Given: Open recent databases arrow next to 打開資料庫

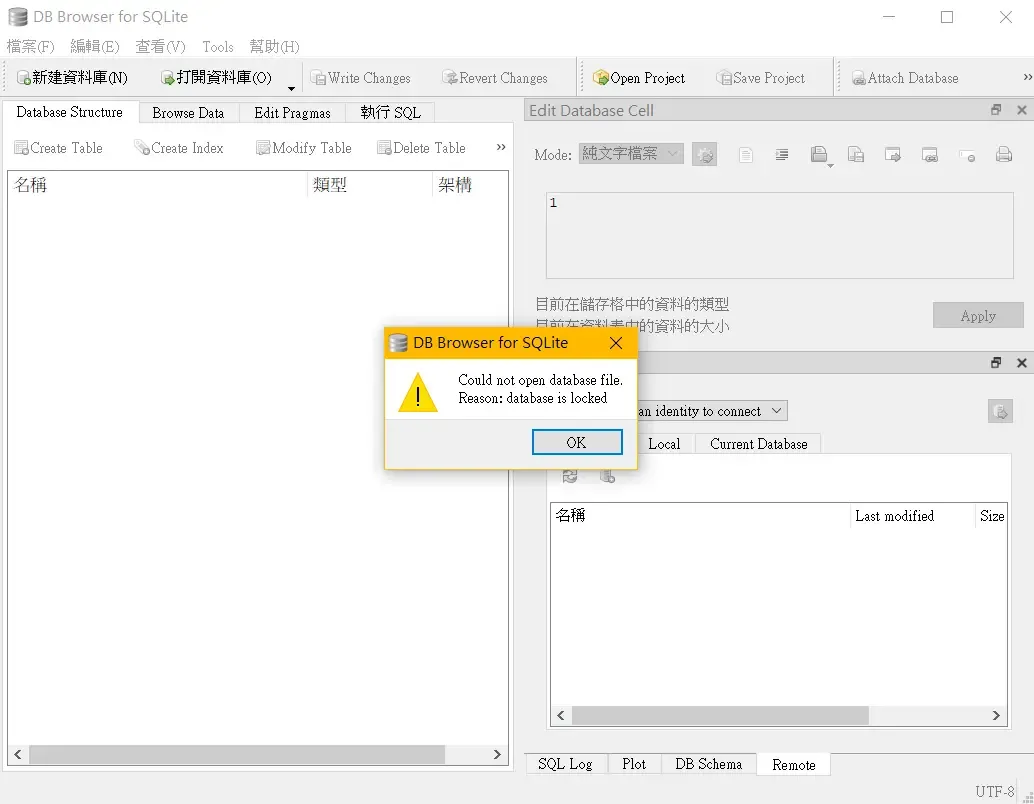Looking at the screenshot, I should tap(291, 87).
